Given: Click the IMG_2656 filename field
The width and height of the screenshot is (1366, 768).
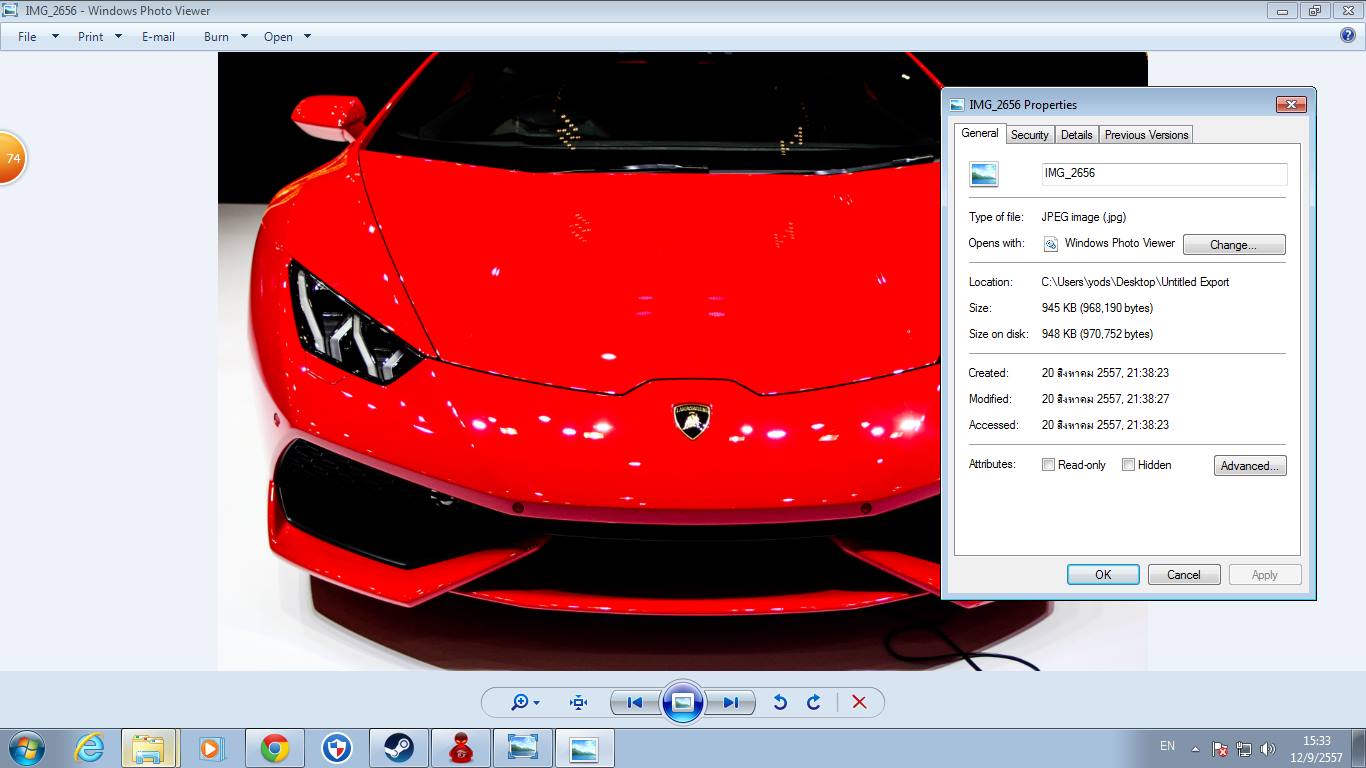Looking at the screenshot, I should 1163,174.
